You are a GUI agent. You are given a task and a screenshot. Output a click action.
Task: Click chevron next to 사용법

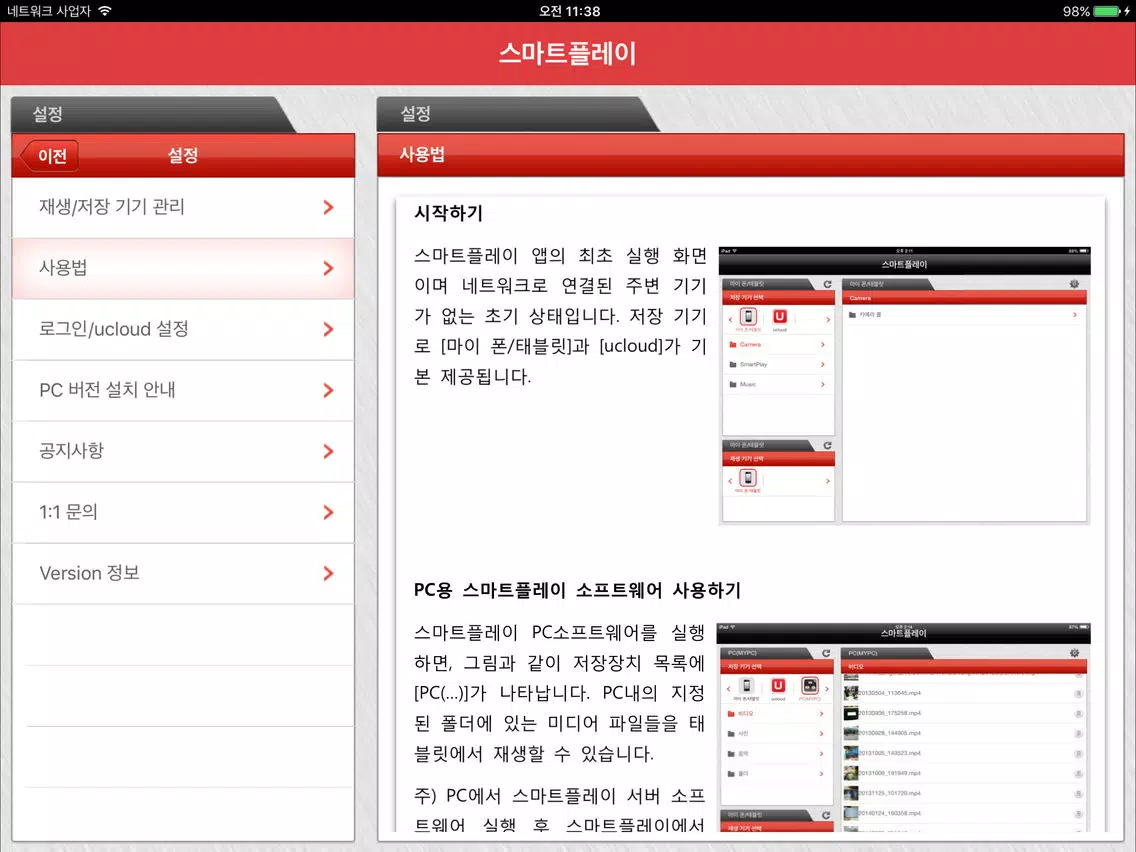pyautogui.click(x=328, y=268)
